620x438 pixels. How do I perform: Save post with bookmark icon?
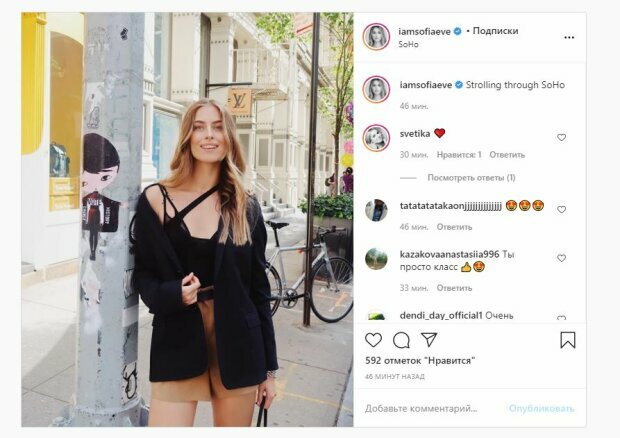568,340
